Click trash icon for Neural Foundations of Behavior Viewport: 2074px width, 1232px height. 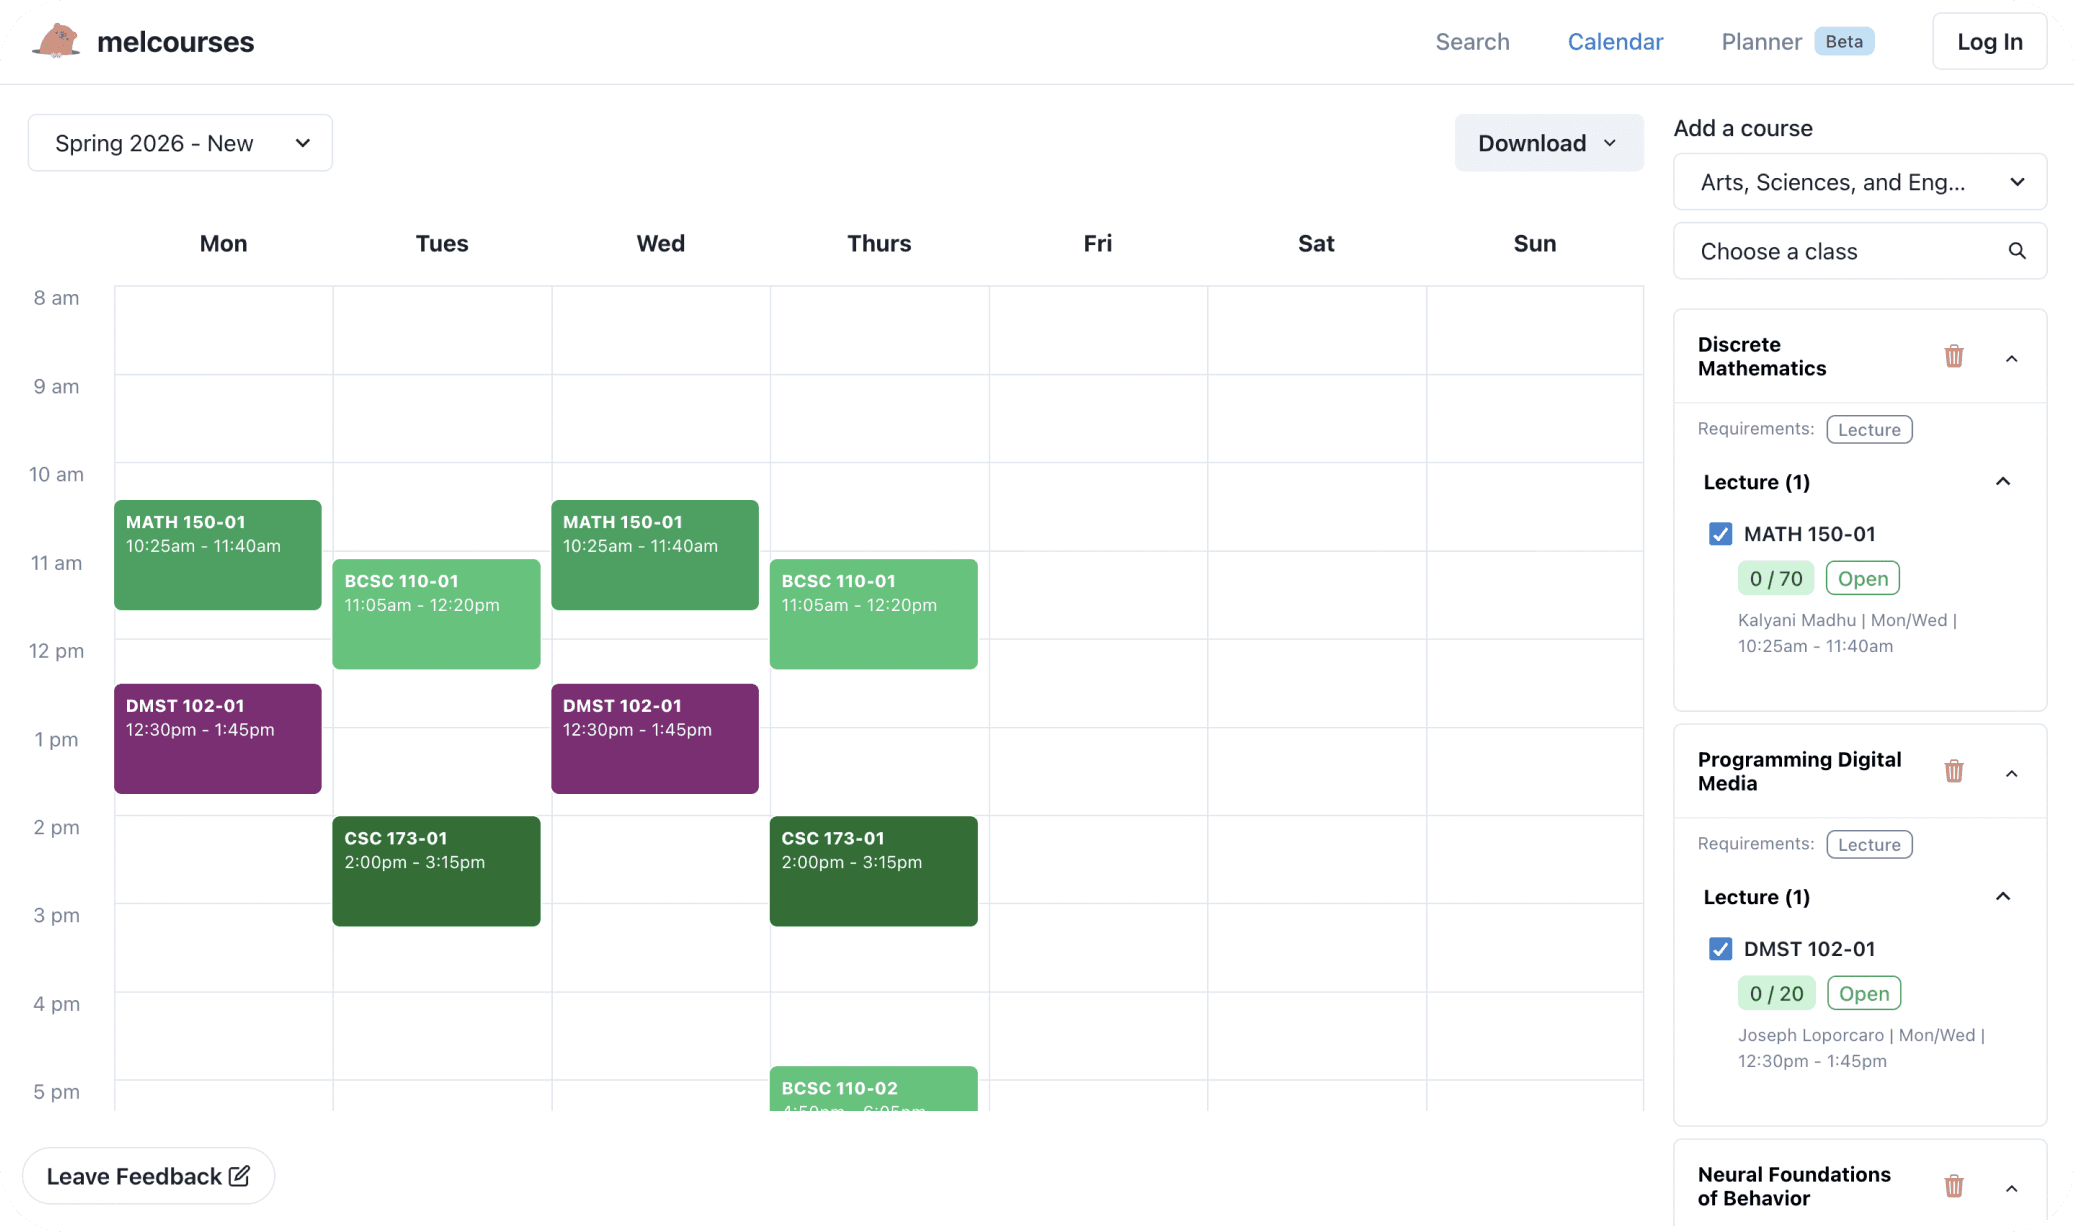(1953, 1187)
